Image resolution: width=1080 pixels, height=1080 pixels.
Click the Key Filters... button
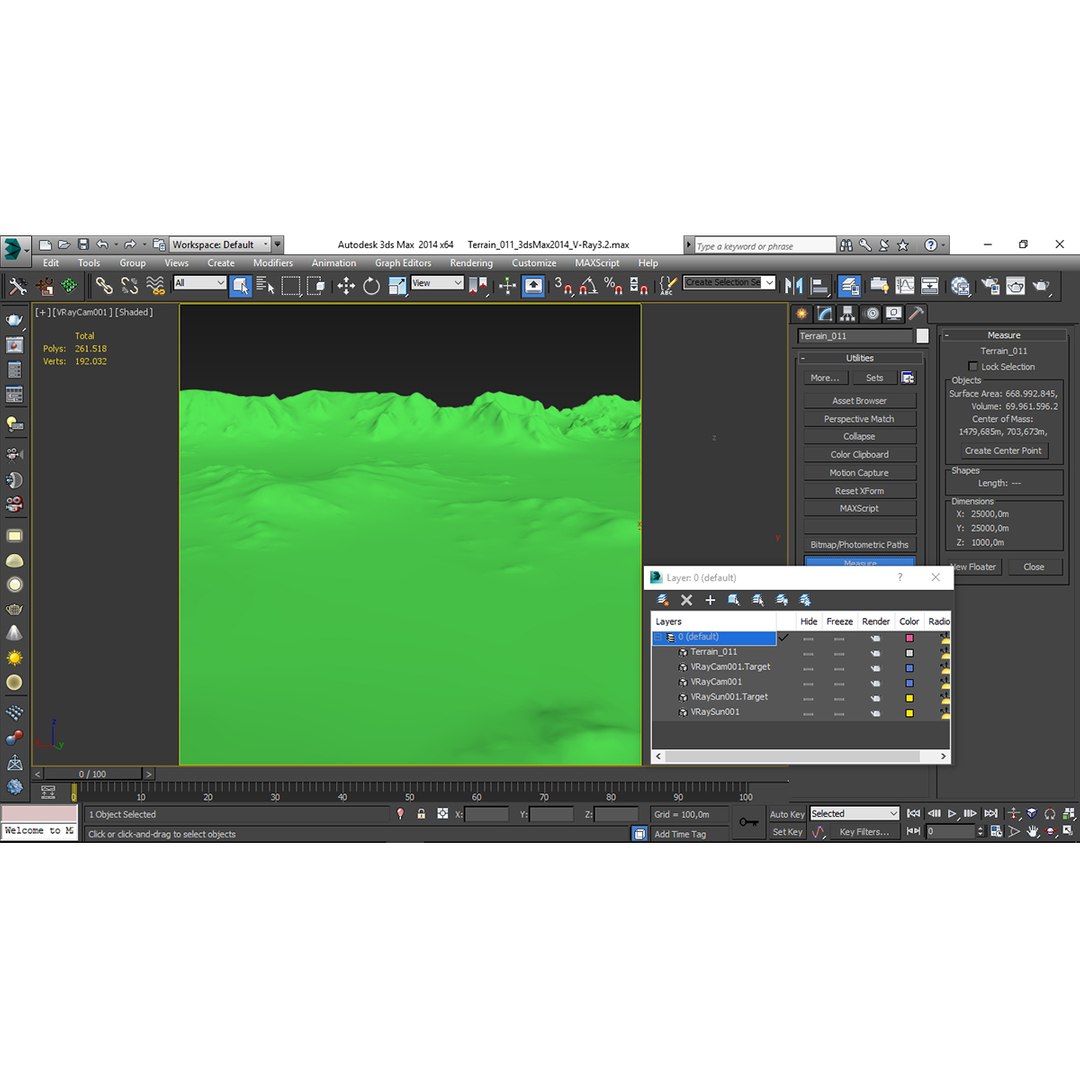864,831
